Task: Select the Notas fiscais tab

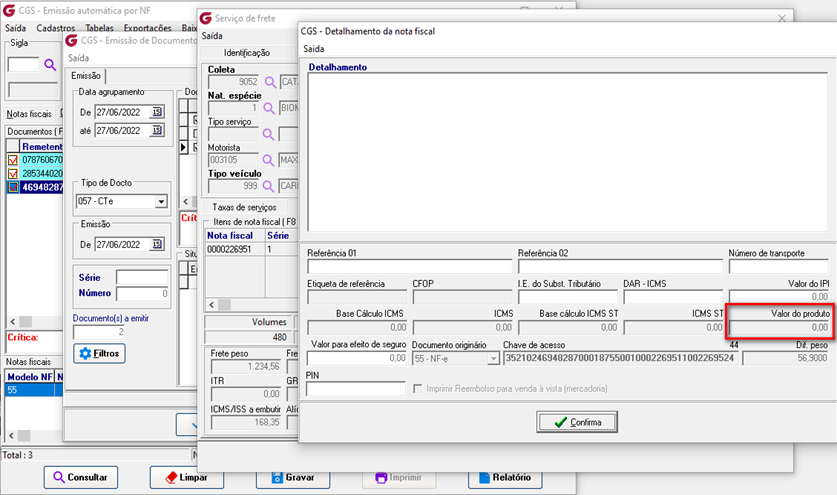Action: pos(29,114)
